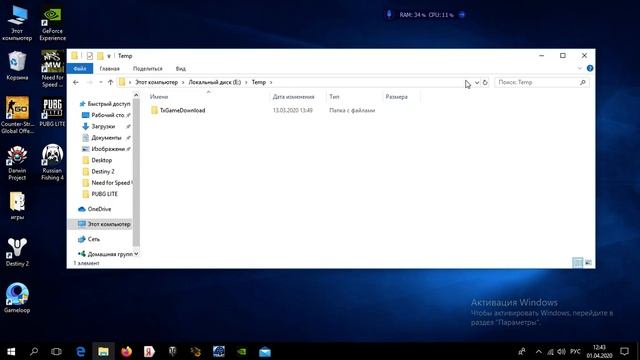Open quick access toolbar customize arrow
The width and height of the screenshot is (640, 360).
pyautogui.click(x=109, y=56)
